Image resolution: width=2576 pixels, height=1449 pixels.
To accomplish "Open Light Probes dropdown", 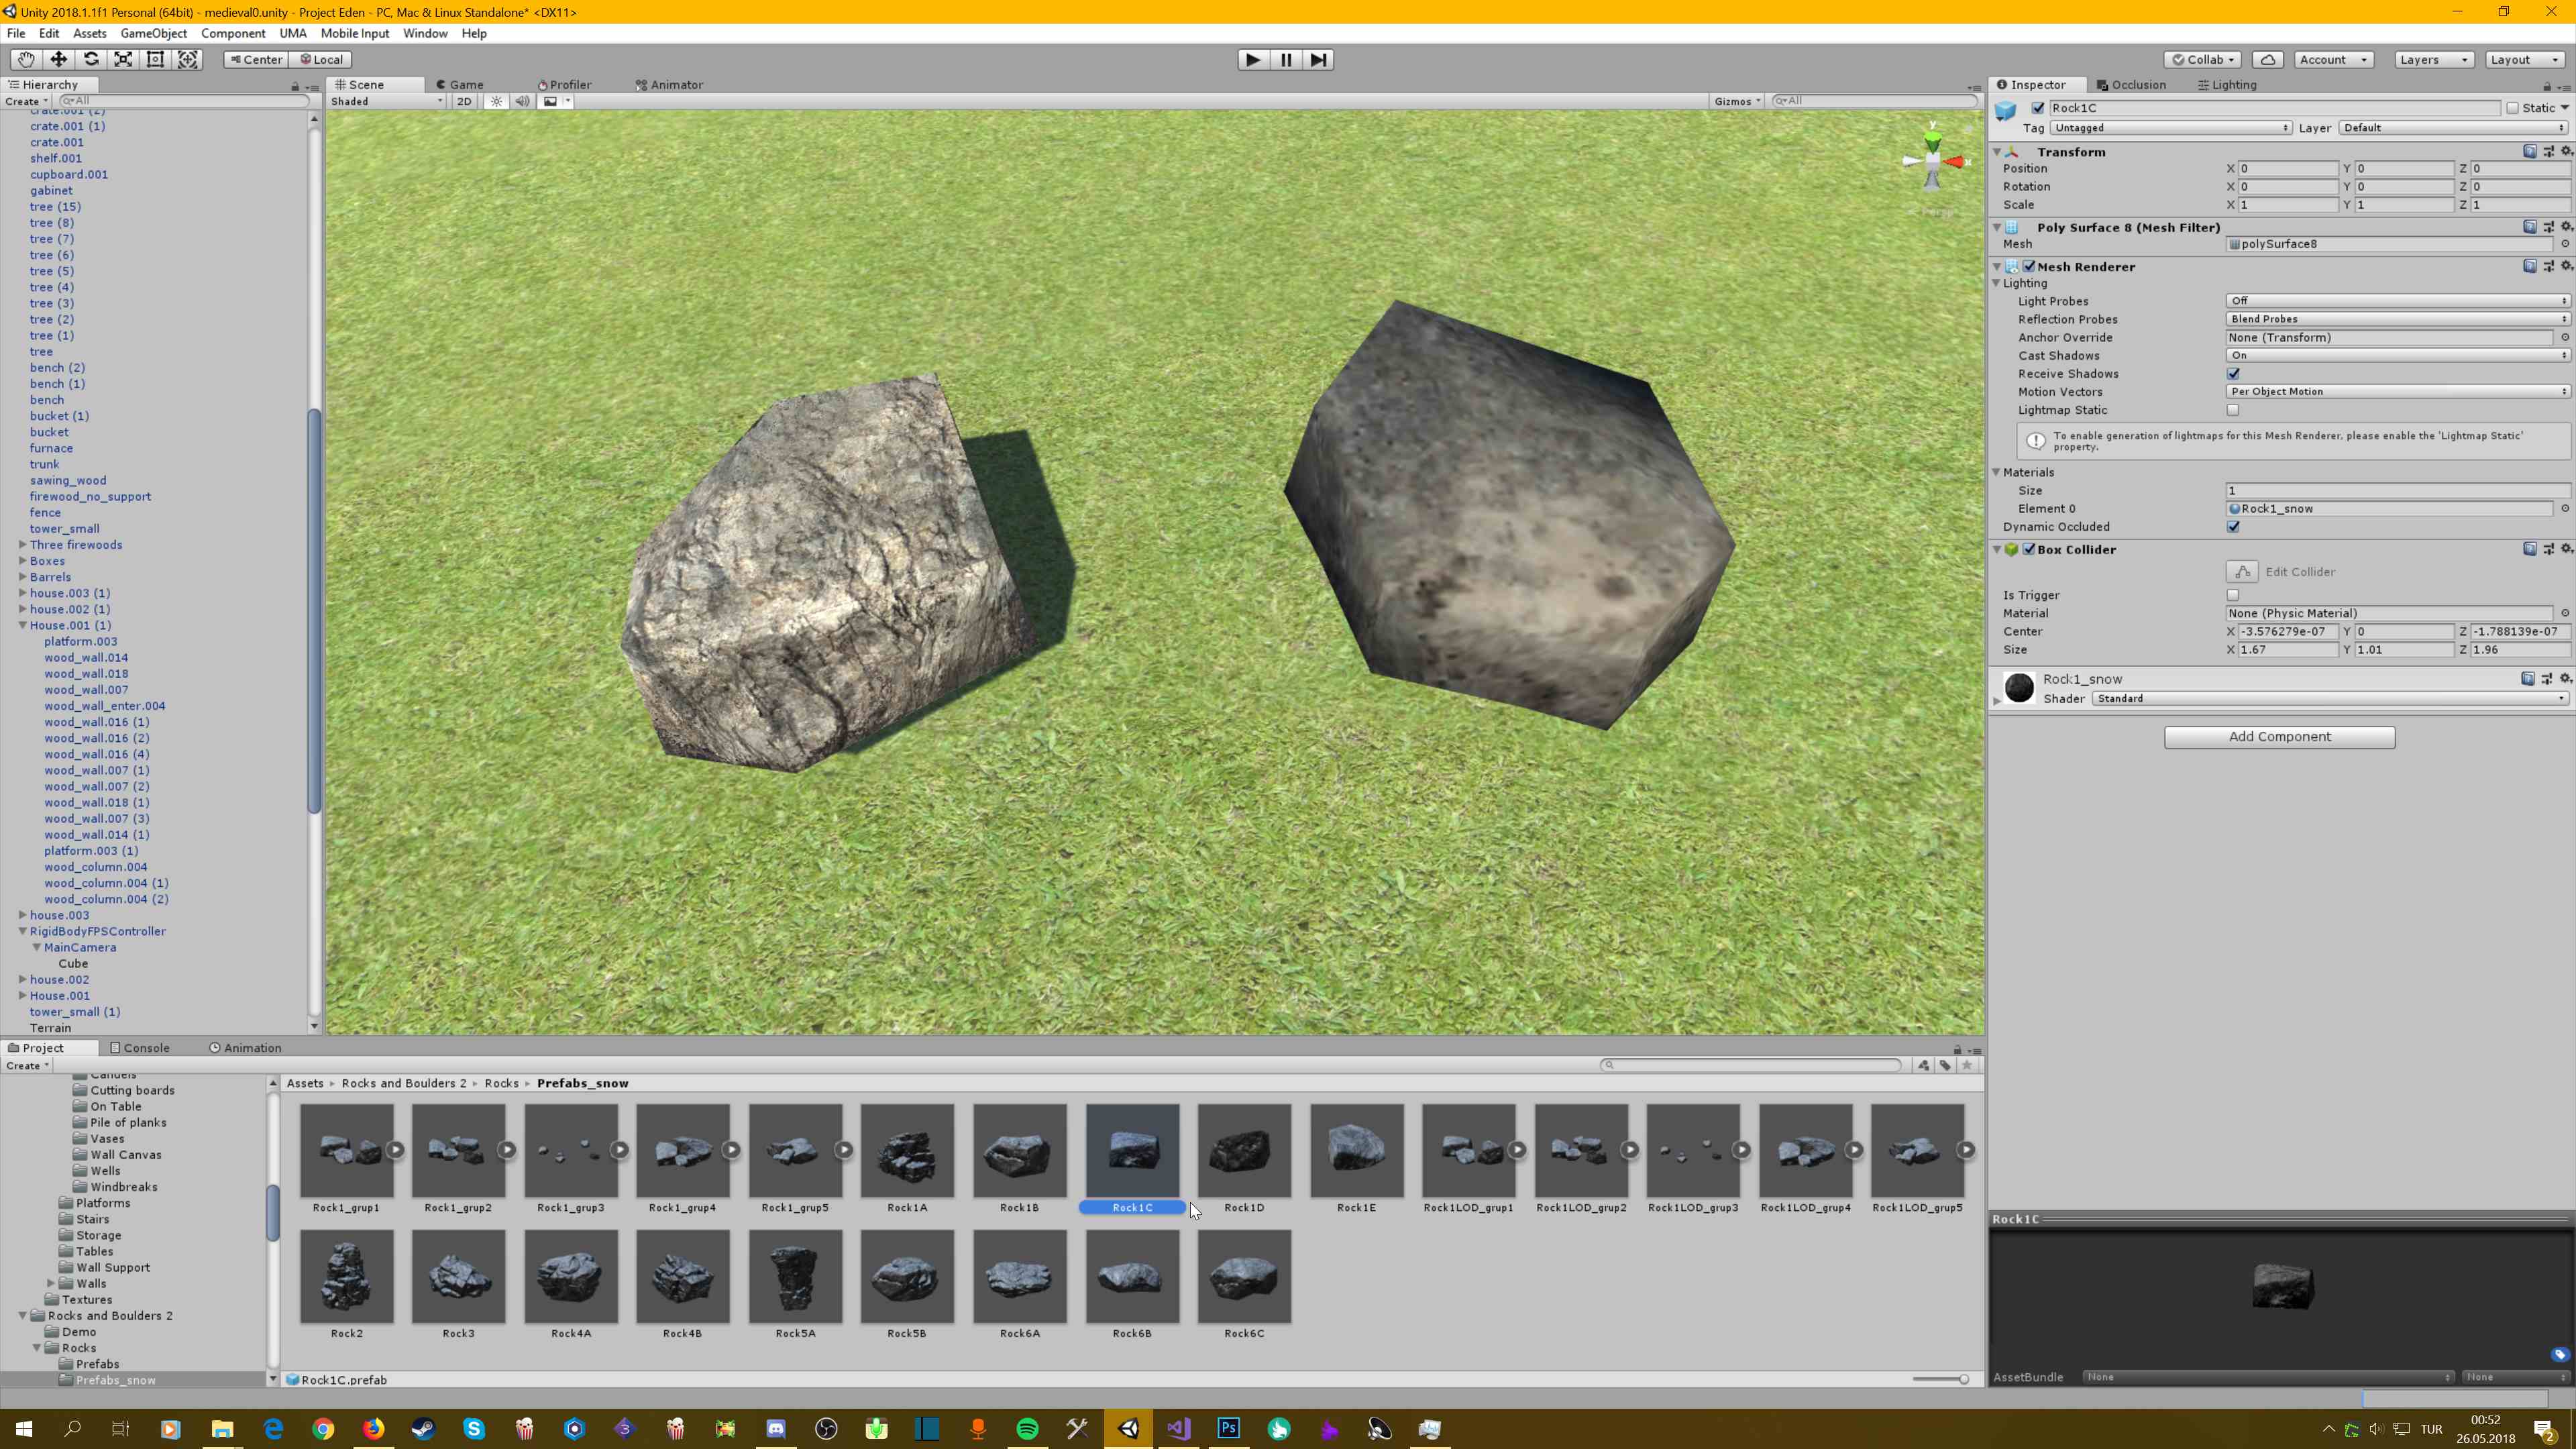I will point(2398,301).
